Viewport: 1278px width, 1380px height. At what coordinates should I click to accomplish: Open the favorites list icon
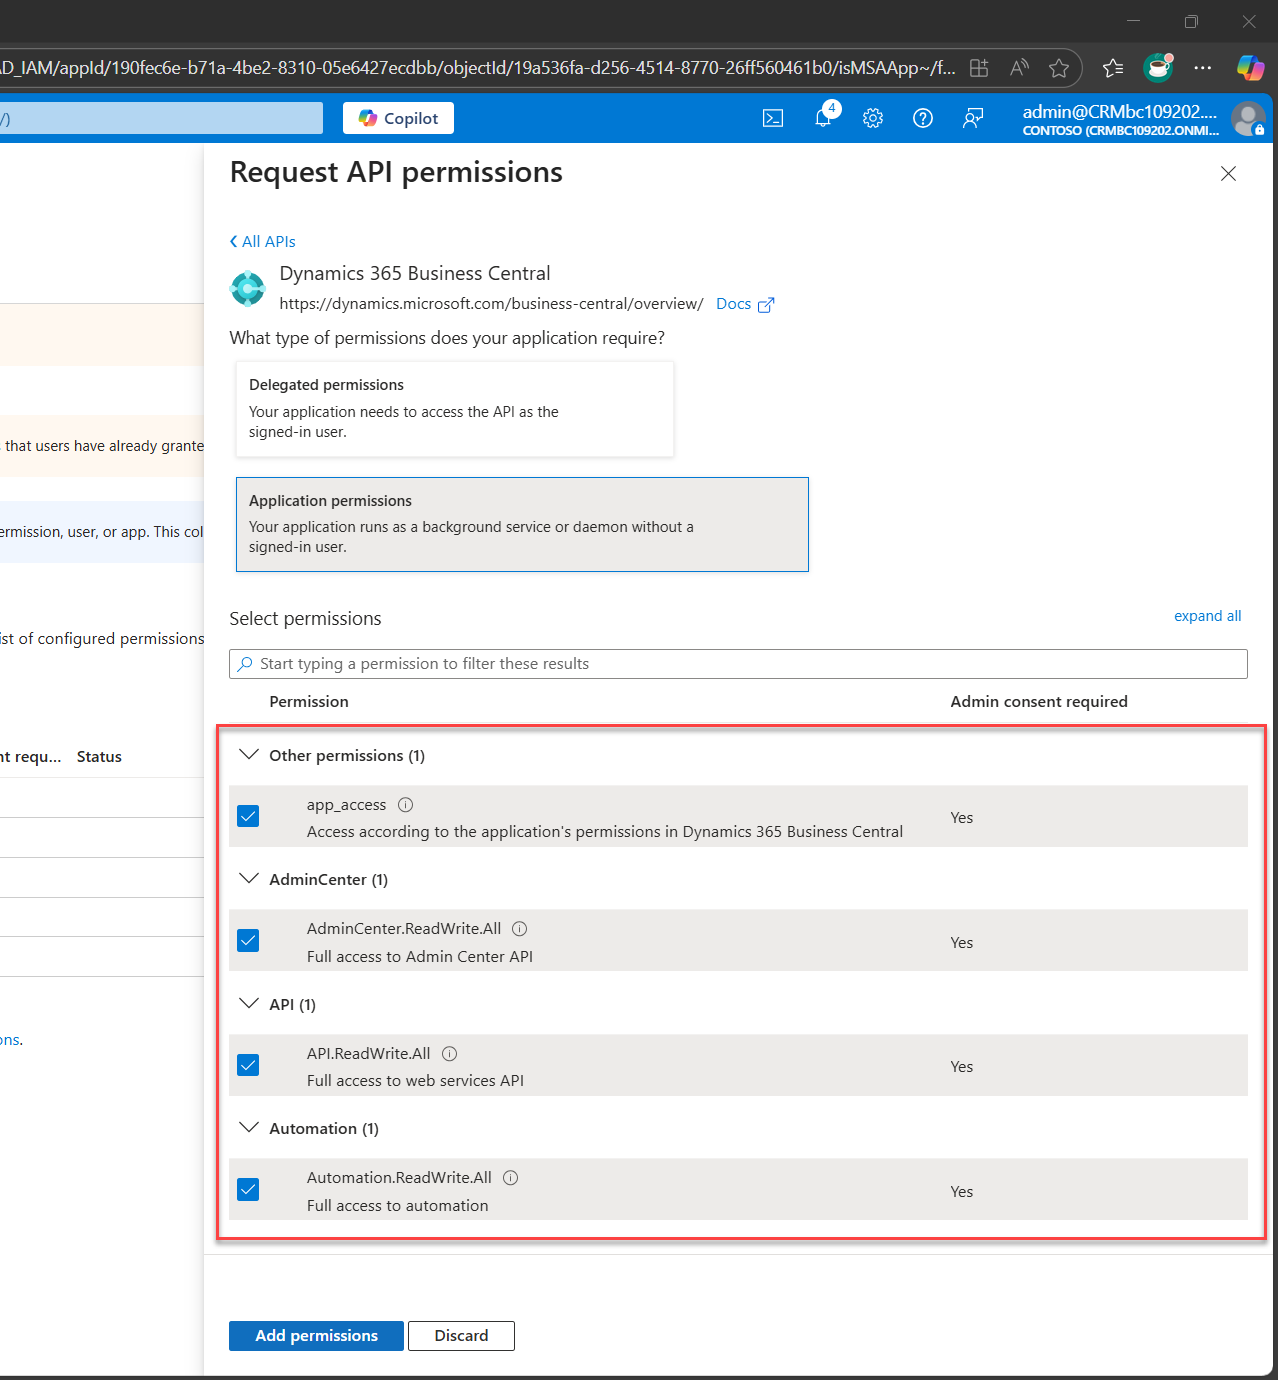click(1113, 68)
